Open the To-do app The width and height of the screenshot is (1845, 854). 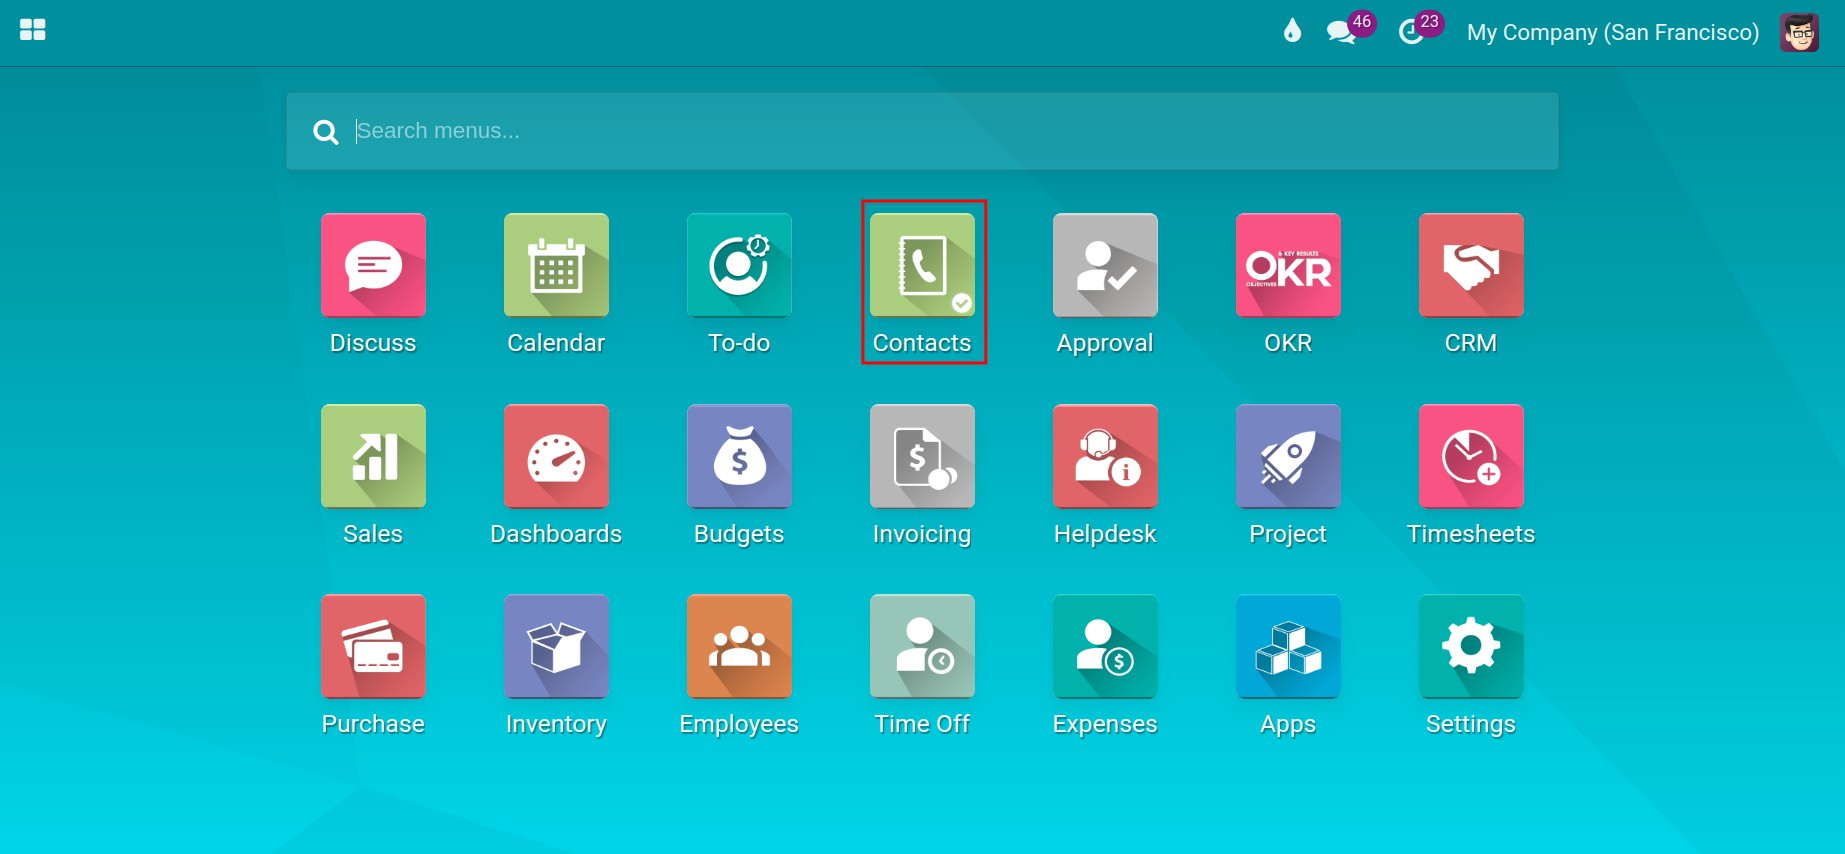739,265
